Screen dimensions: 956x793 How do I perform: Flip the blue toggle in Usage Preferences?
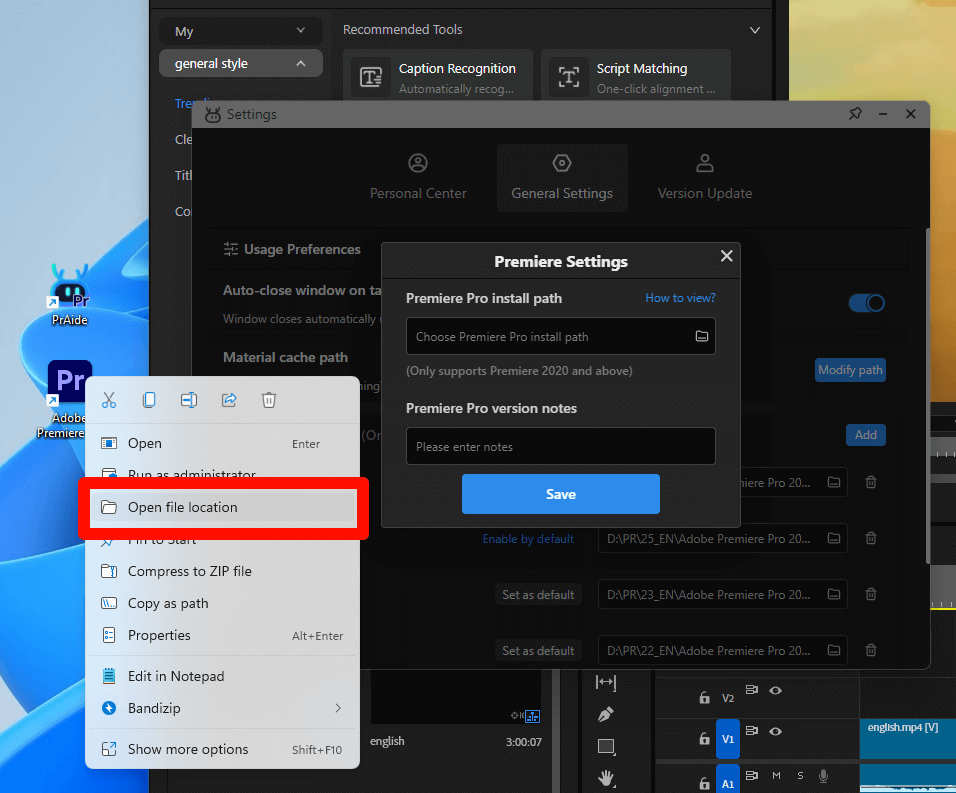pyautogui.click(x=866, y=303)
